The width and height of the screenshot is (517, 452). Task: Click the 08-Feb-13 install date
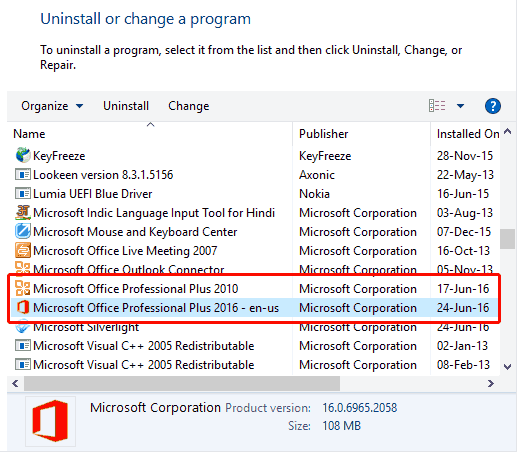point(463,365)
